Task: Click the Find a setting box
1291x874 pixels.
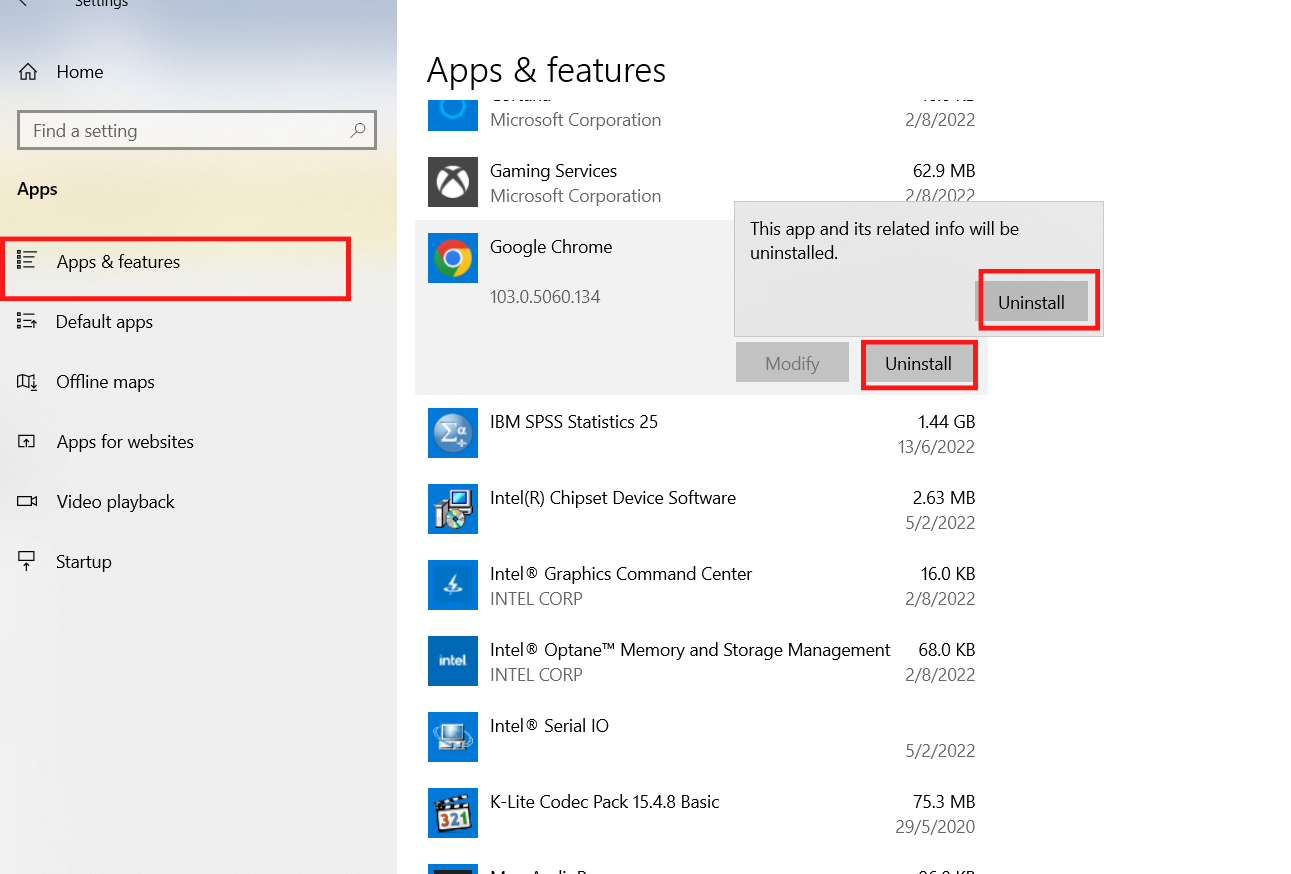Action: [x=197, y=130]
